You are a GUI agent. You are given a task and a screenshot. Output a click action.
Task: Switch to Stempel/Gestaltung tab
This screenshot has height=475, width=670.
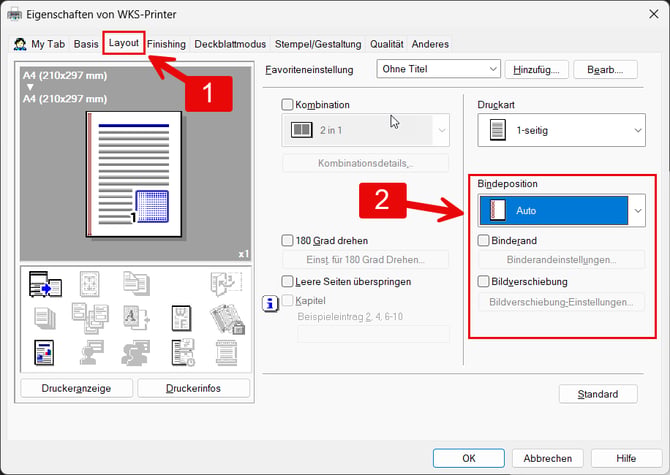(x=318, y=44)
